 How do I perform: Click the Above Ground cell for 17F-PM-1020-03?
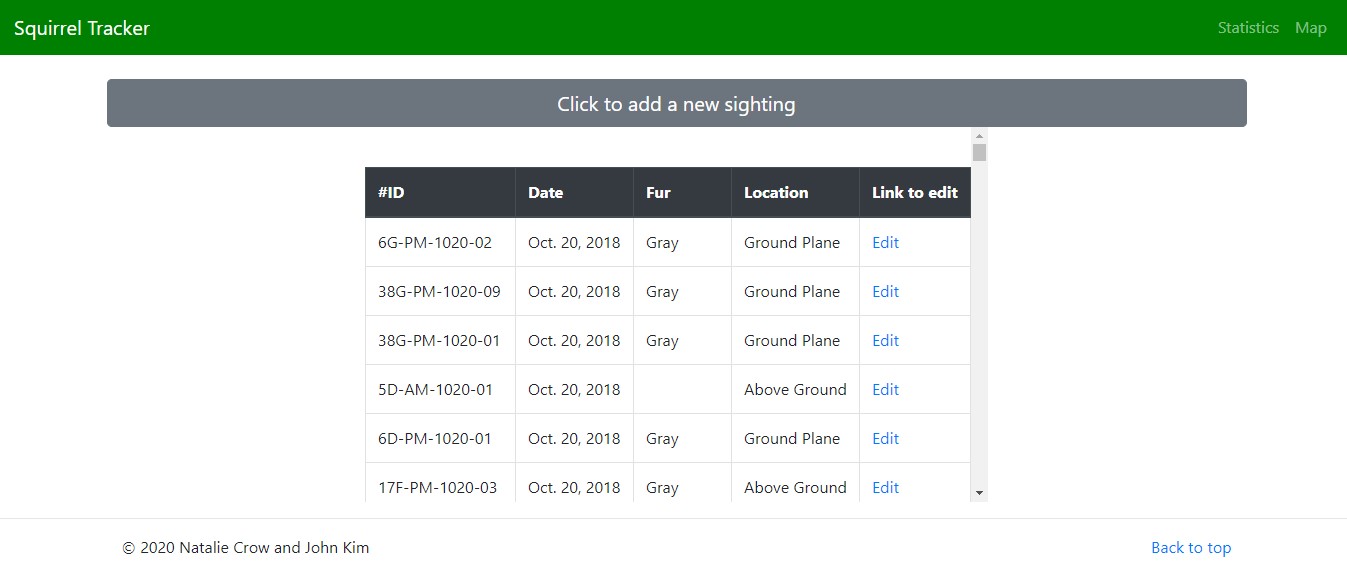click(795, 488)
